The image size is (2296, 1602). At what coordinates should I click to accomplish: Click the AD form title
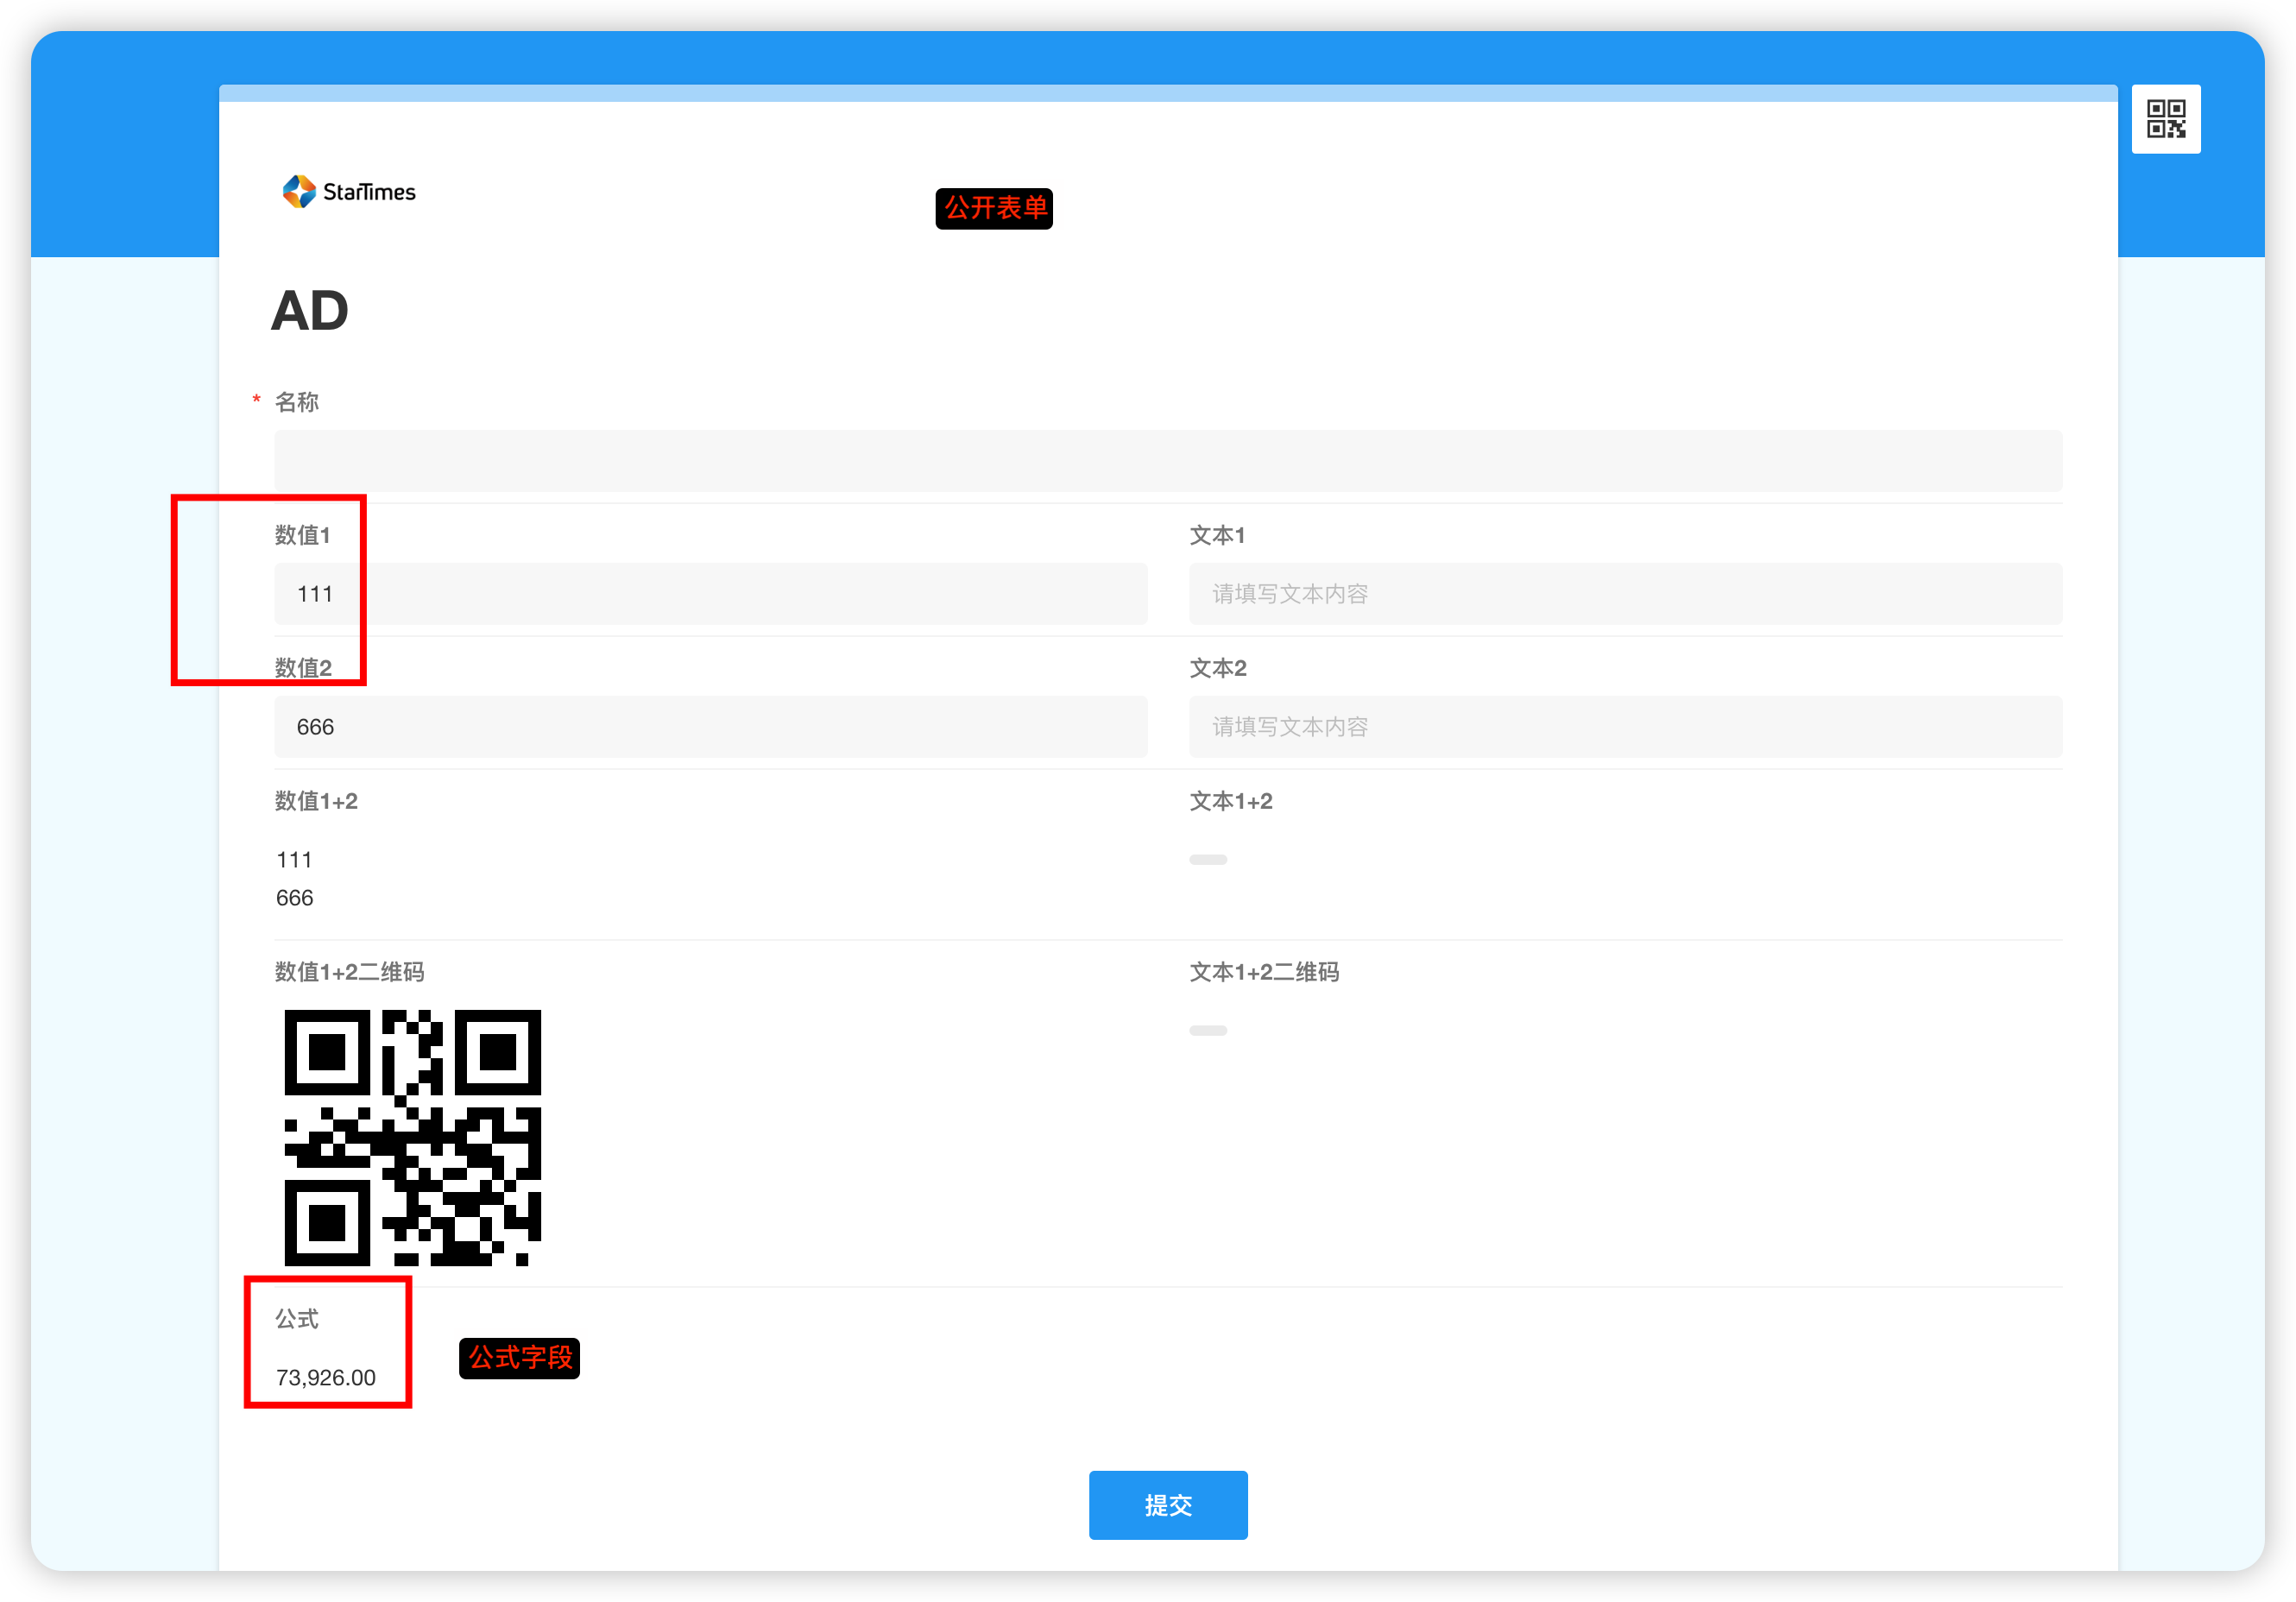[310, 311]
